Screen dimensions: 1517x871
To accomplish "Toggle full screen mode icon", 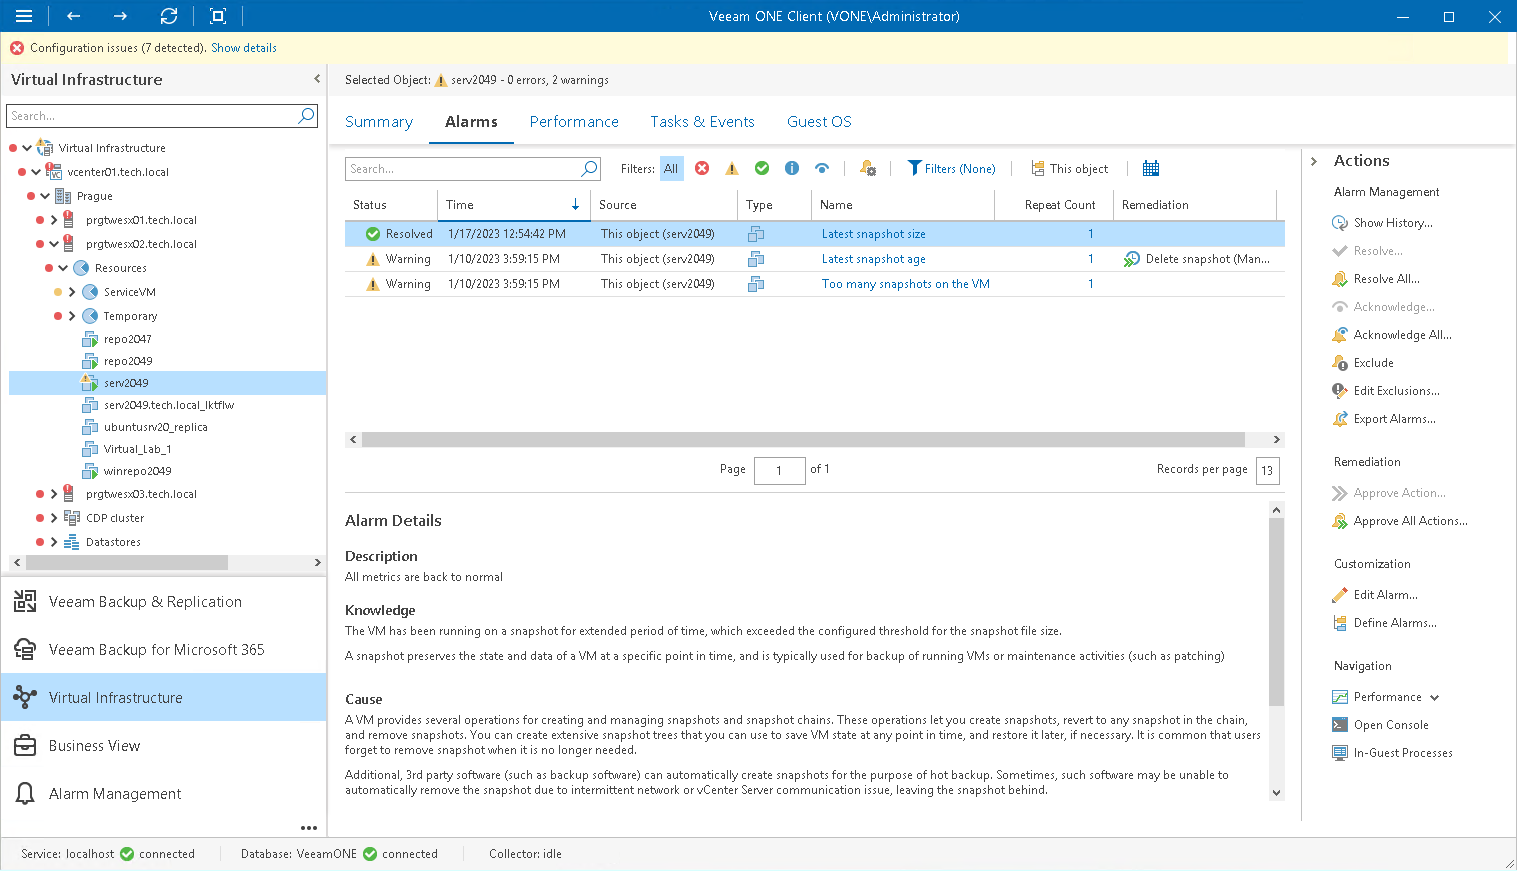I will point(218,16).
